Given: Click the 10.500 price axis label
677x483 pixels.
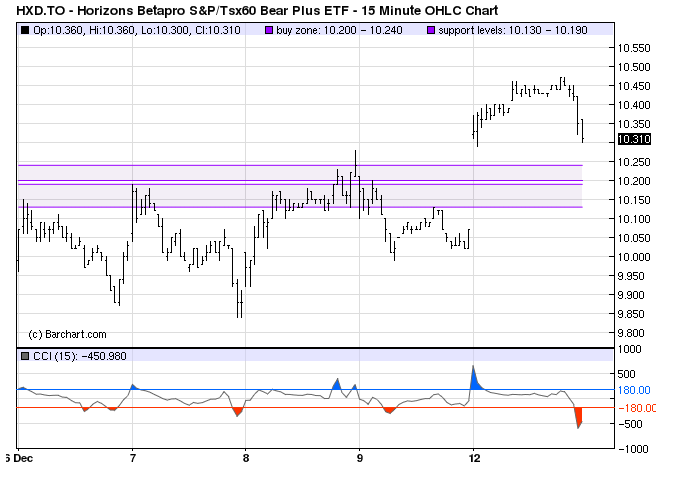Looking at the screenshot, I should pos(634,67).
